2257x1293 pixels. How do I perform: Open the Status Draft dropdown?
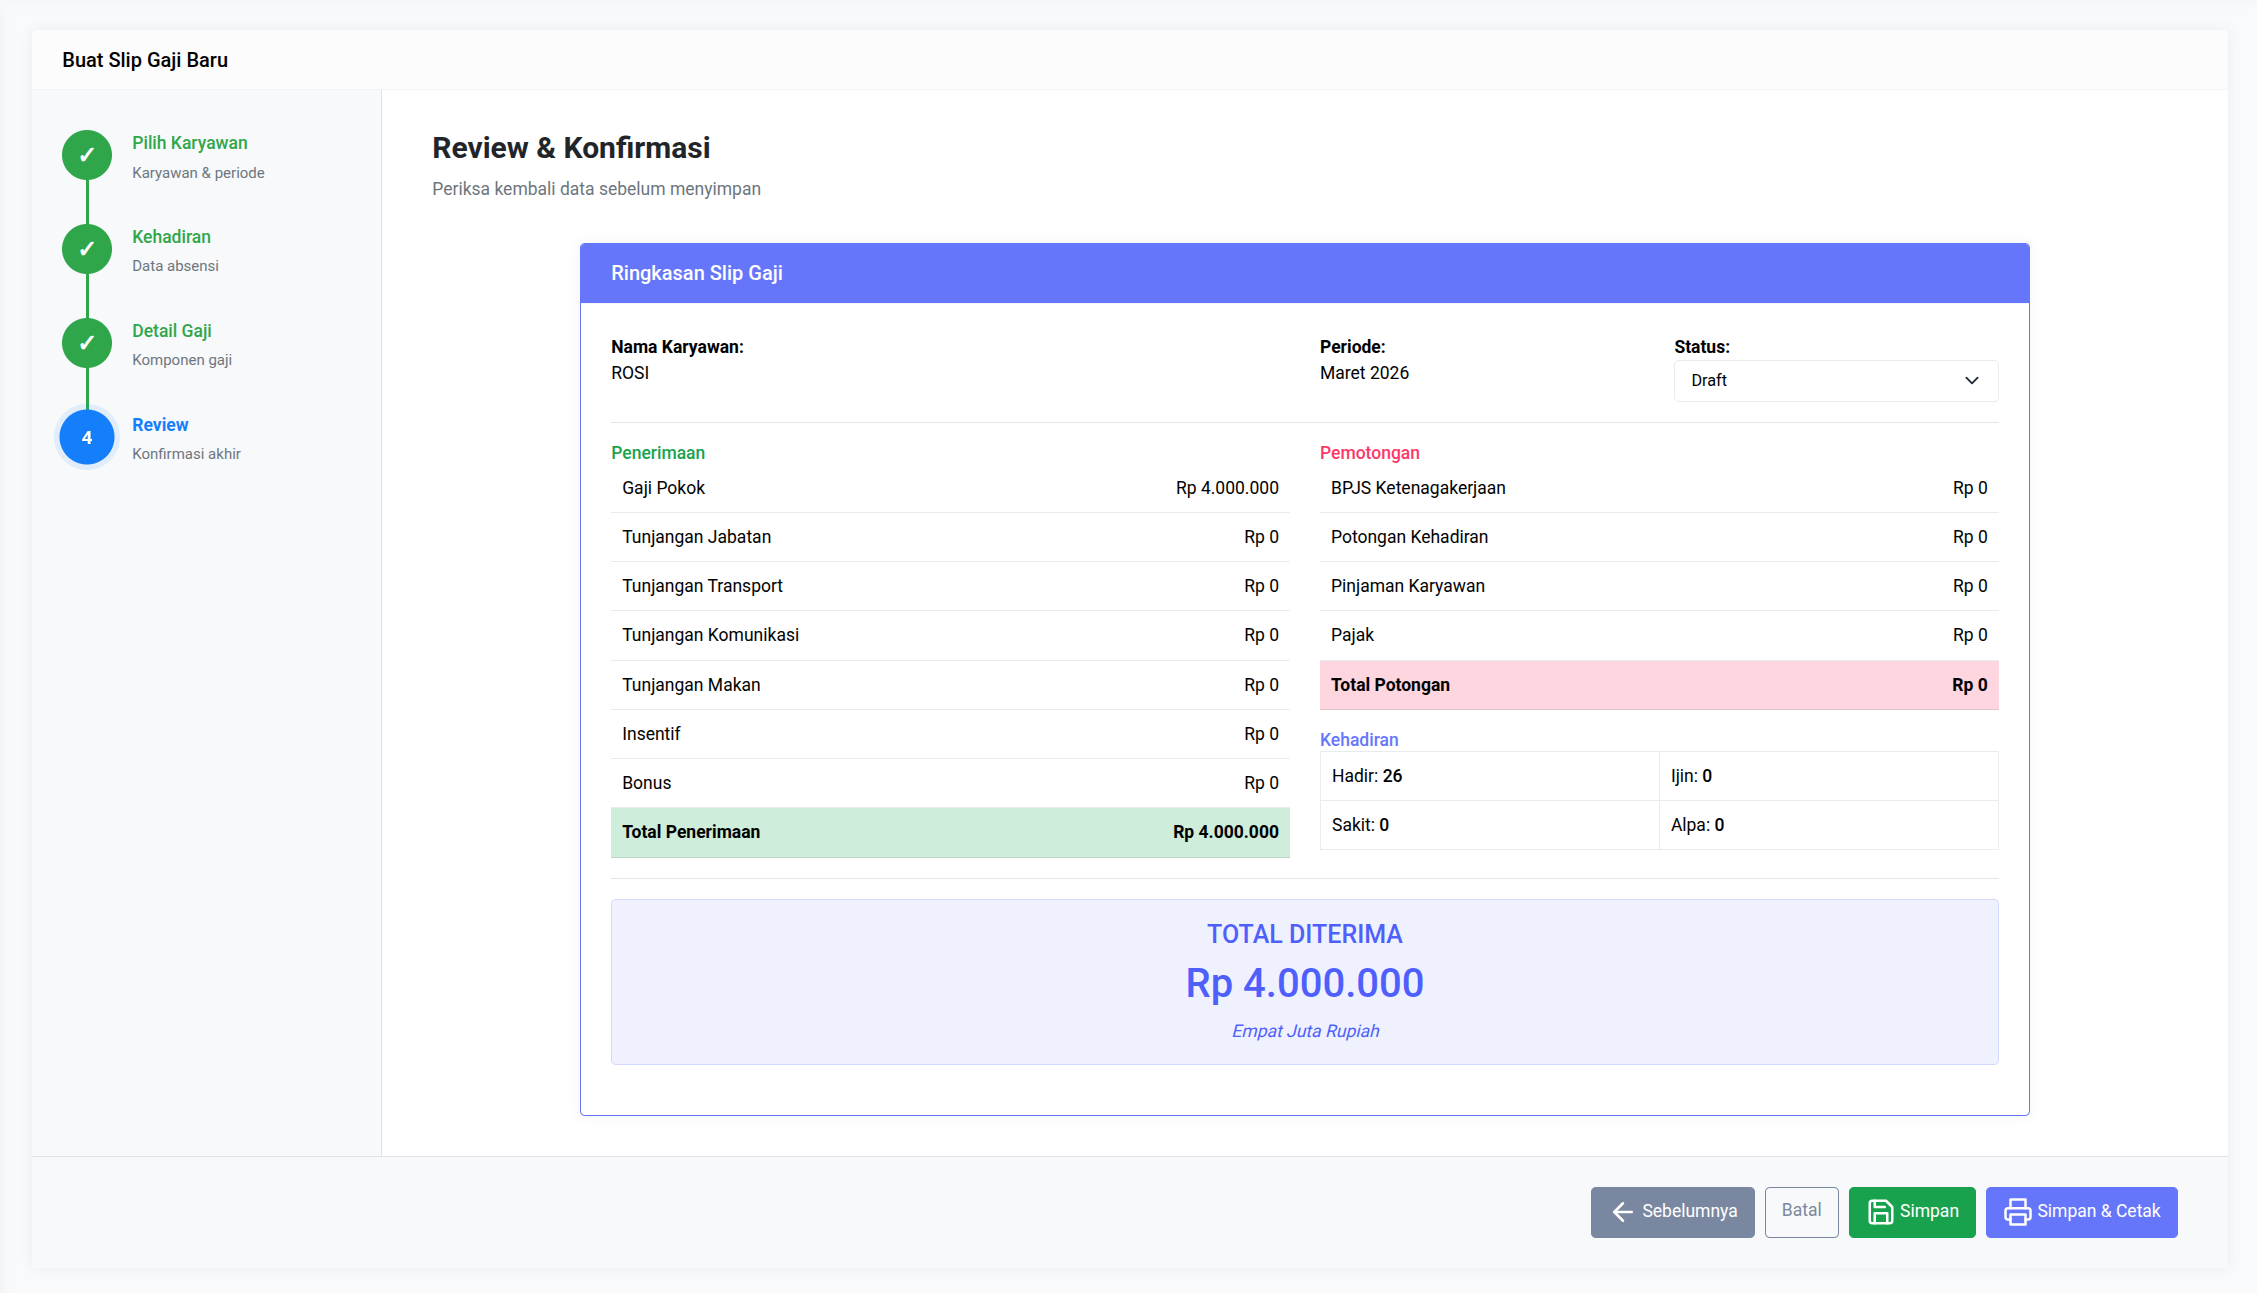point(1835,381)
